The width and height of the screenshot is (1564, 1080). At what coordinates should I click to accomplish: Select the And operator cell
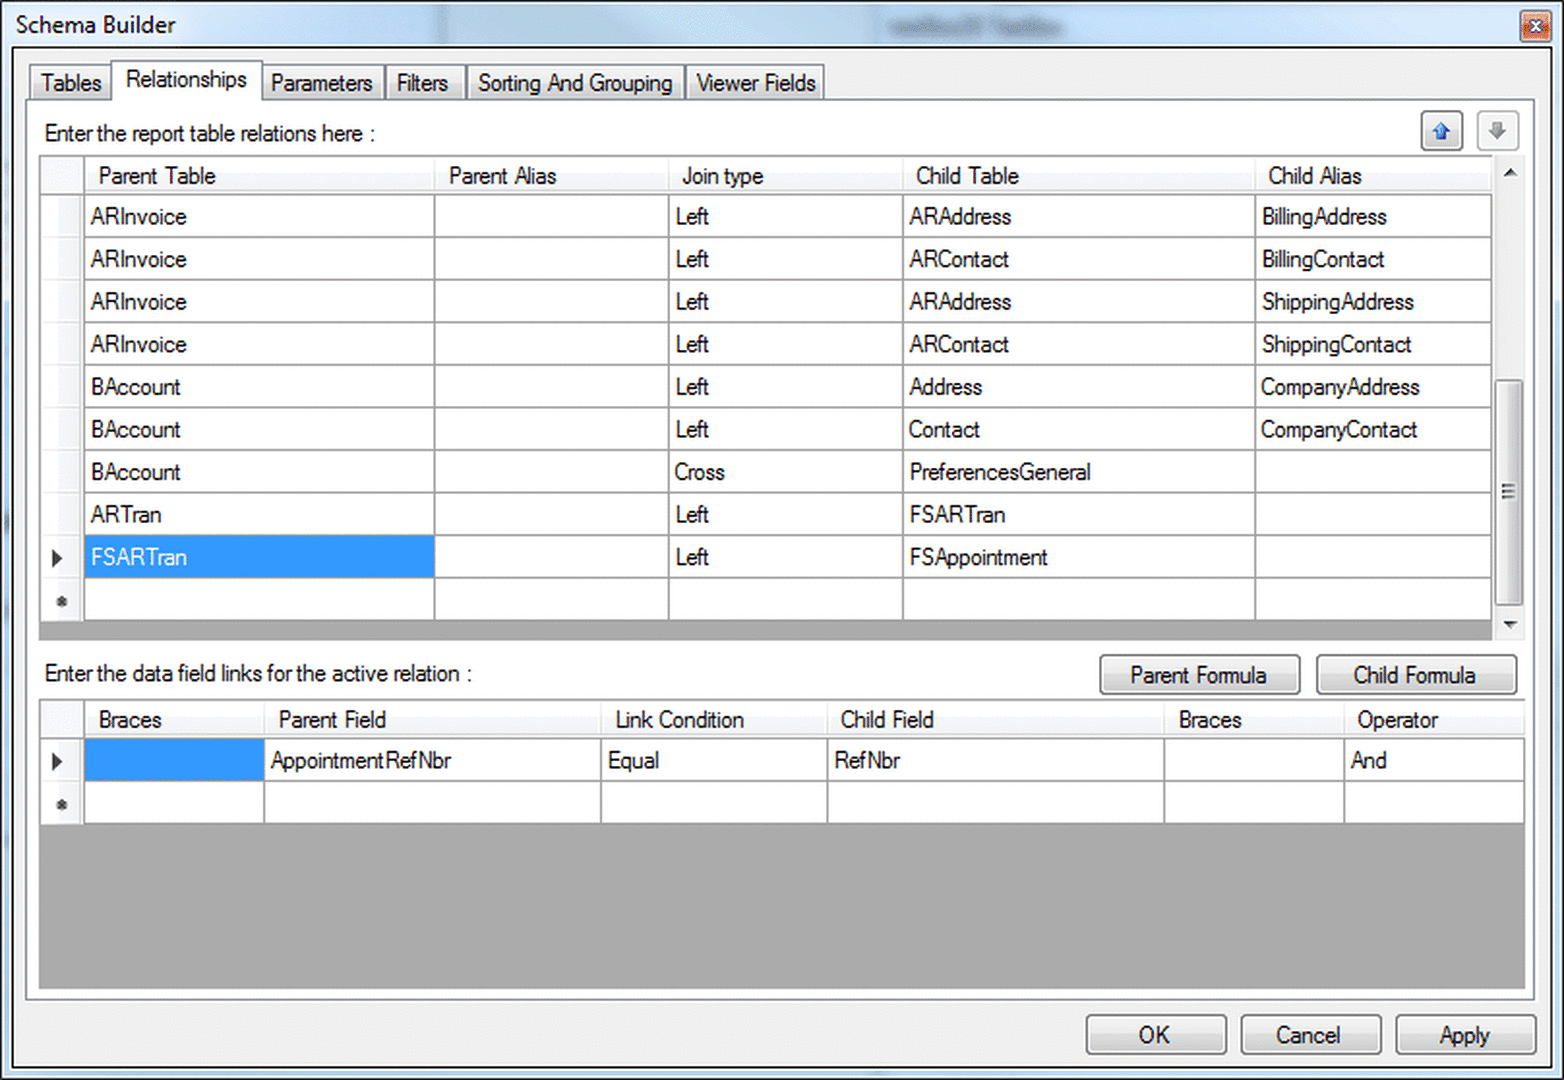[x=1431, y=761]
